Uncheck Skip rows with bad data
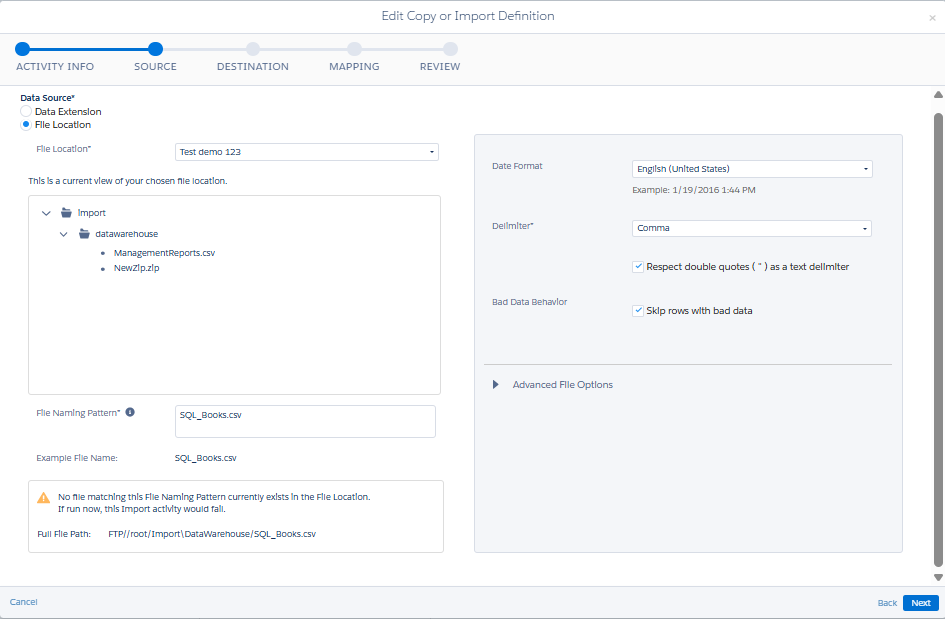This screenshot has width=945, height=619. pyautogui.click(x=638, y=311)
